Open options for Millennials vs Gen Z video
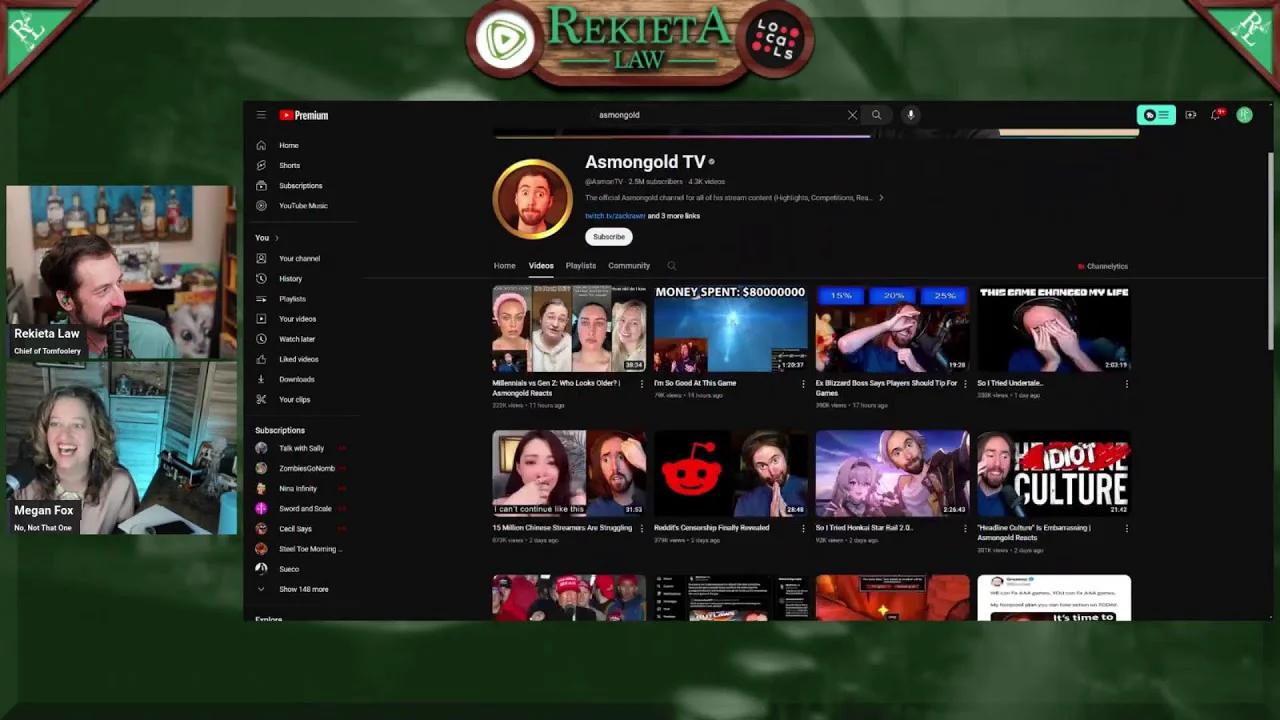This screenshot has height=720, width=1280. [x=641, y=384]
